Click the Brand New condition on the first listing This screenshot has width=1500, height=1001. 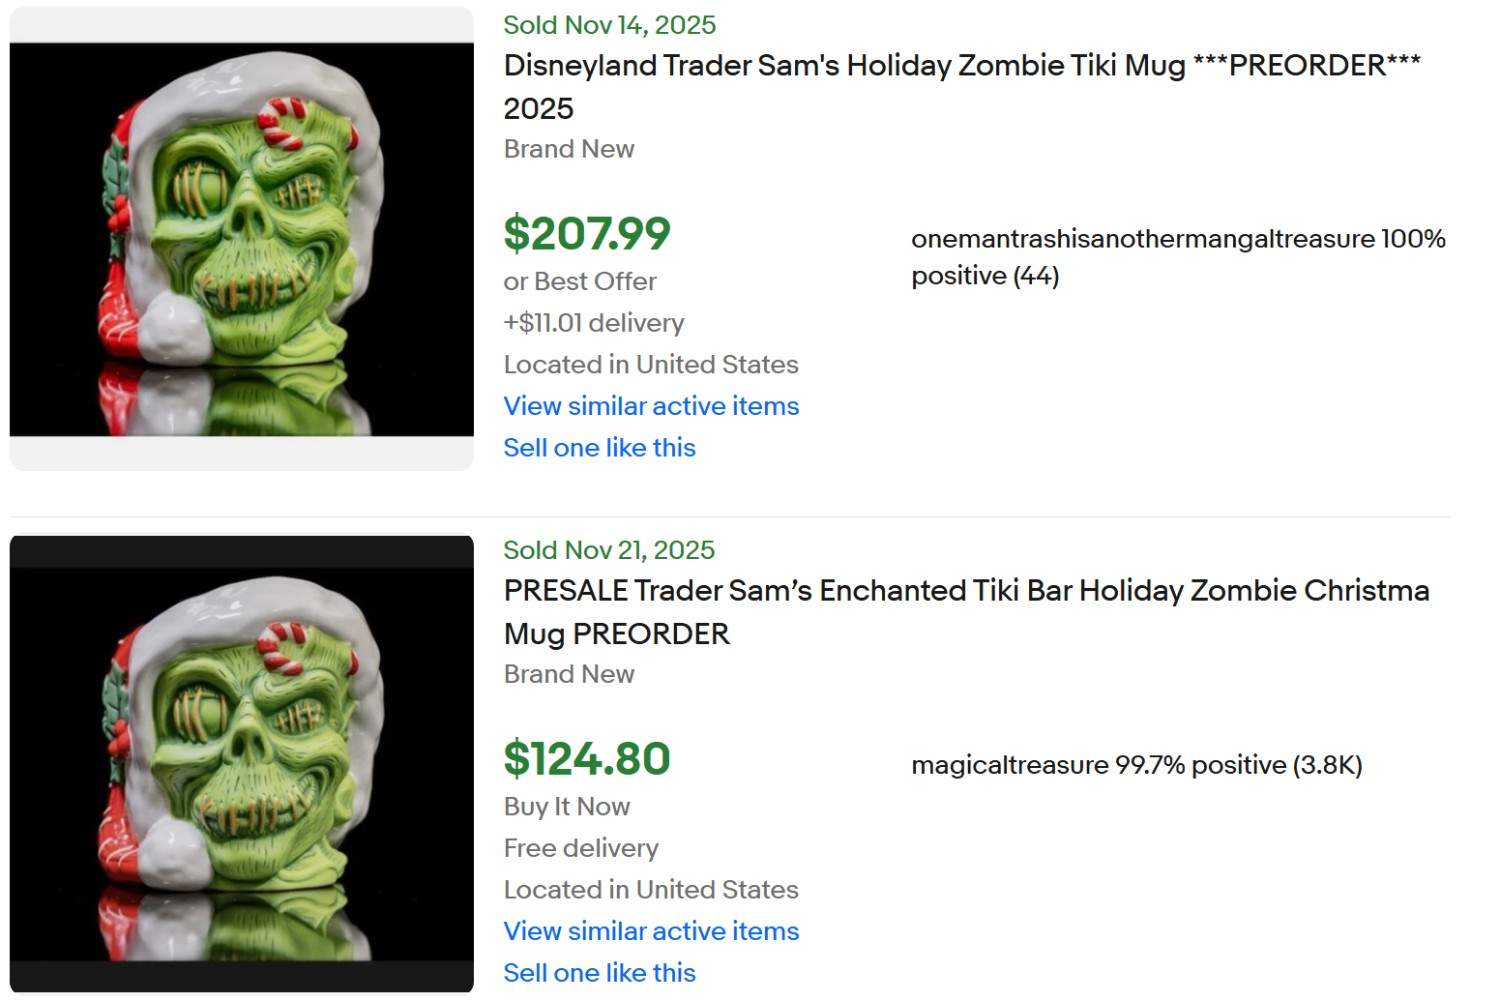point(568,148)
